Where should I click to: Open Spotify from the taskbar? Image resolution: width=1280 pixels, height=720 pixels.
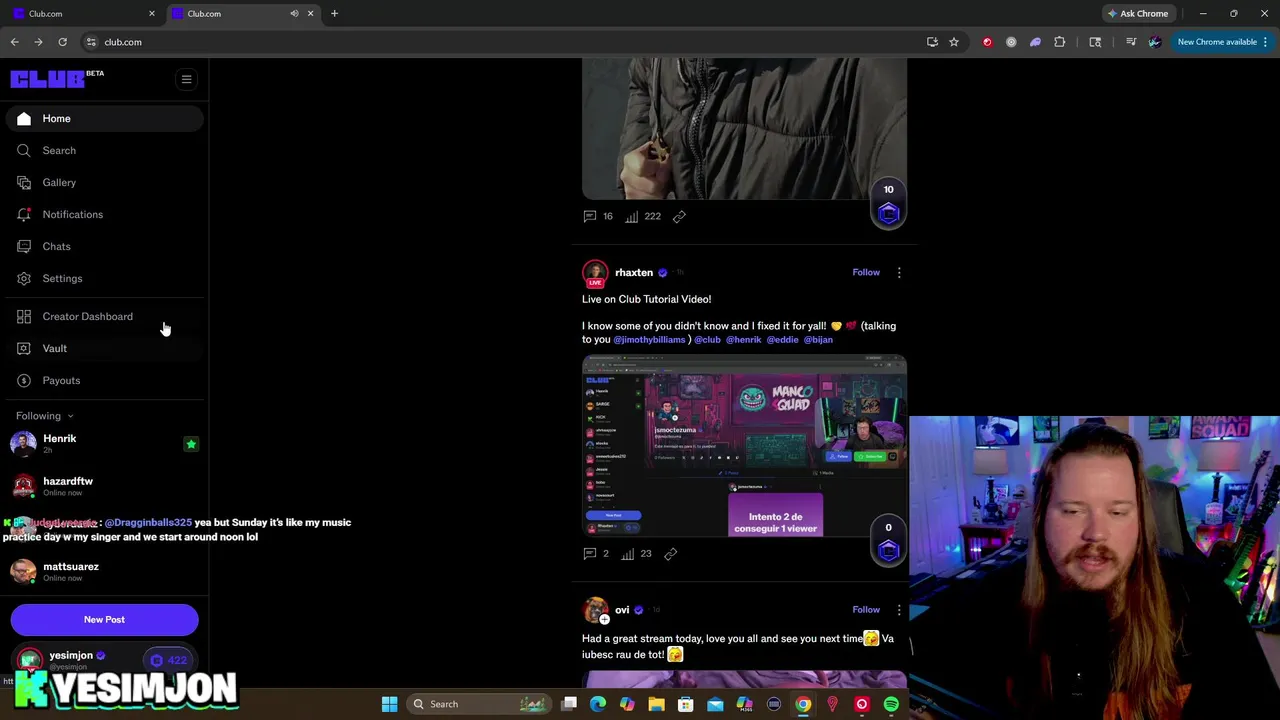(891, 704)
